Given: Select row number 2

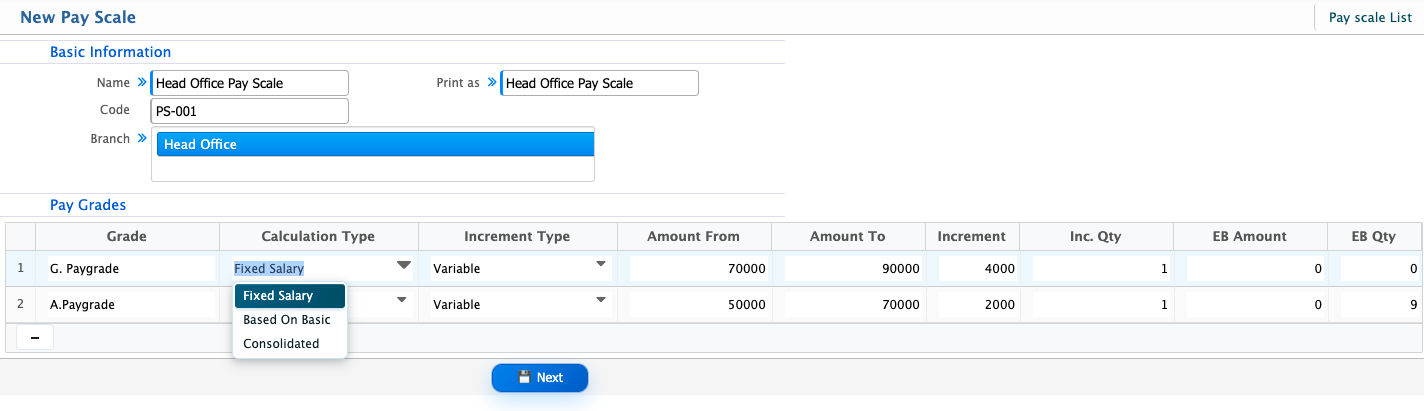Looking at the screenshot, I should pyautogui.click(x=21, y=304).
